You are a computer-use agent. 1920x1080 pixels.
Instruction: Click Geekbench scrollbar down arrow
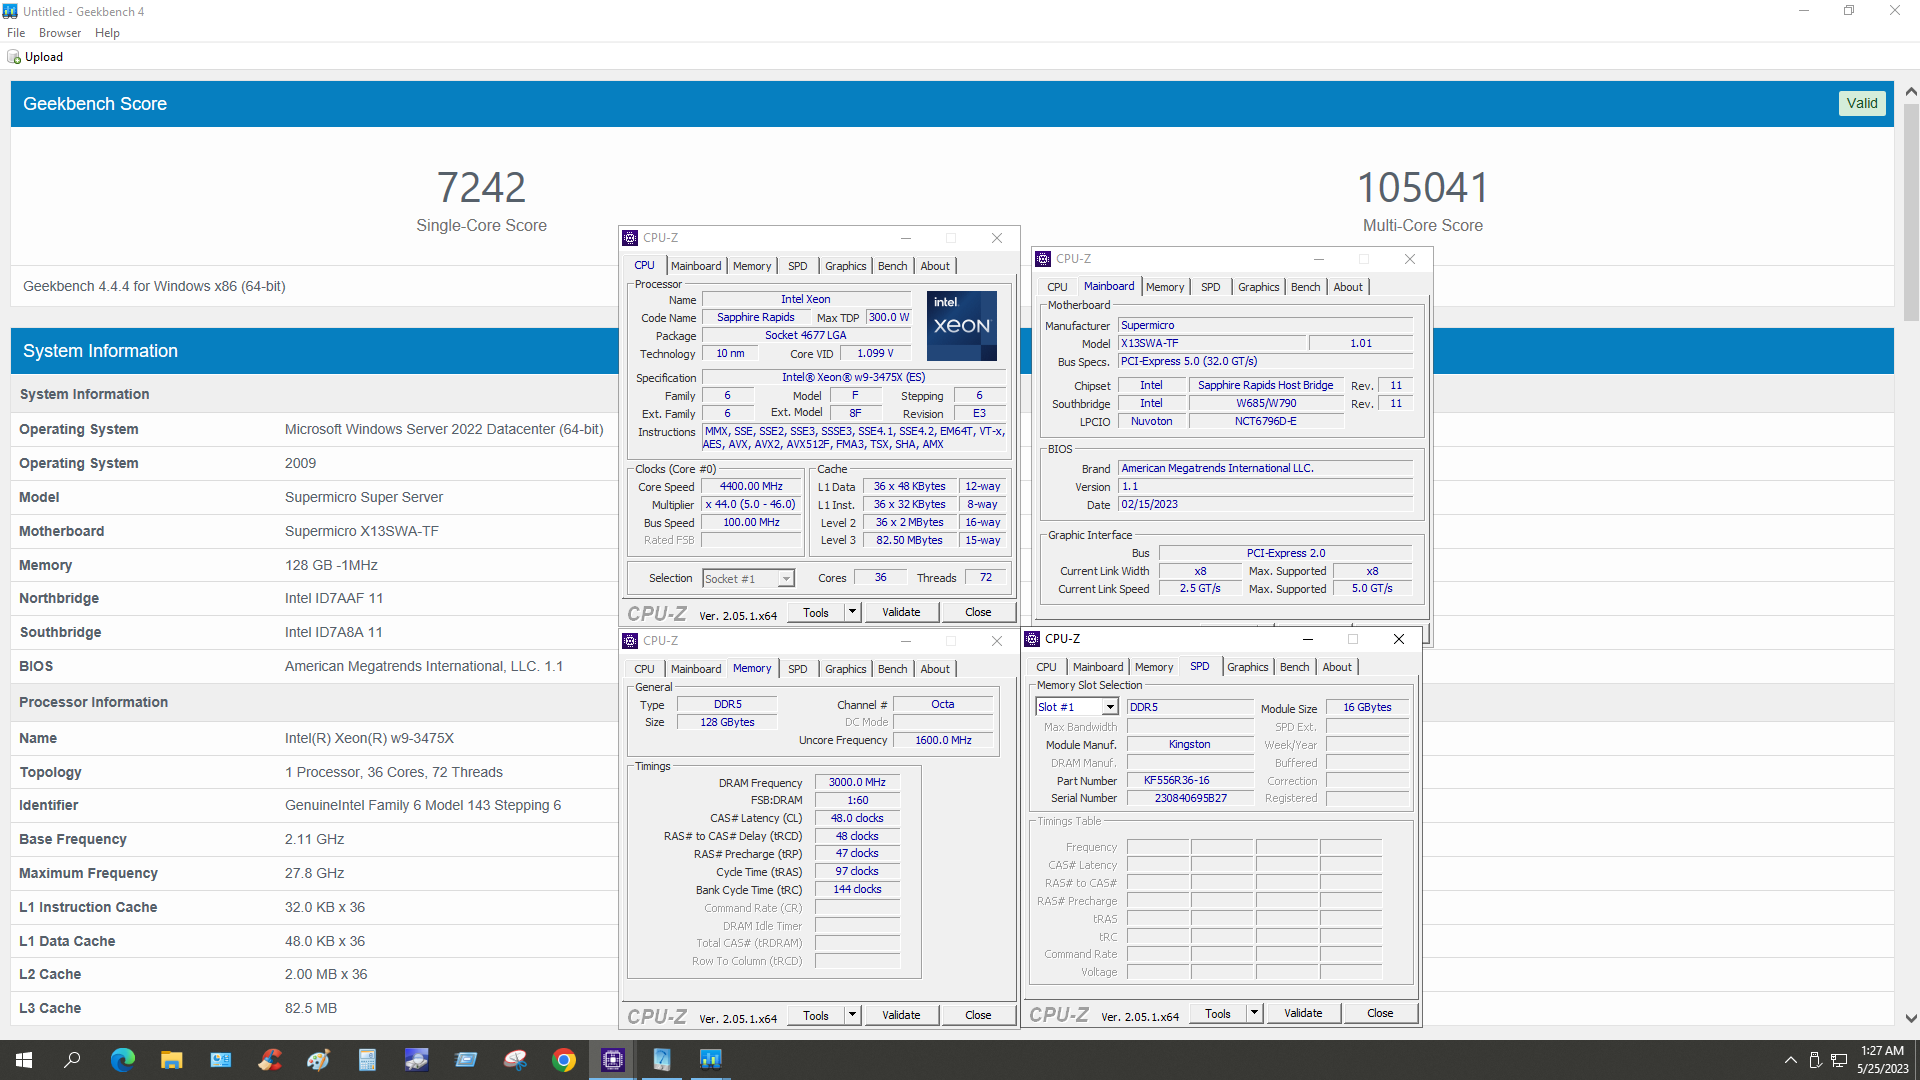(x=1911, y=1019)
